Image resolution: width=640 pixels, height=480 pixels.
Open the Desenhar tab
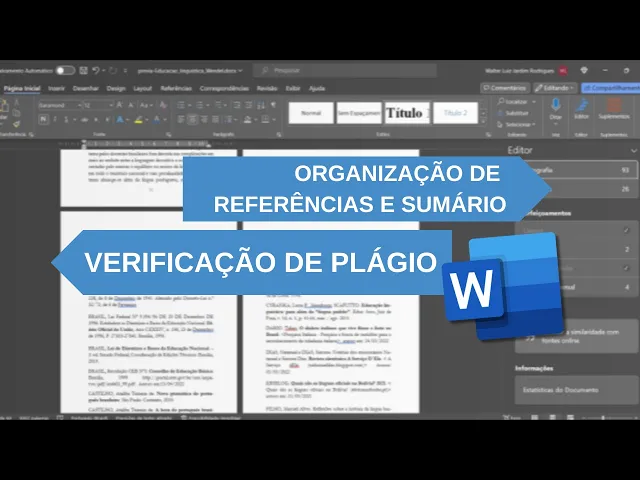(x=86, y=88)
